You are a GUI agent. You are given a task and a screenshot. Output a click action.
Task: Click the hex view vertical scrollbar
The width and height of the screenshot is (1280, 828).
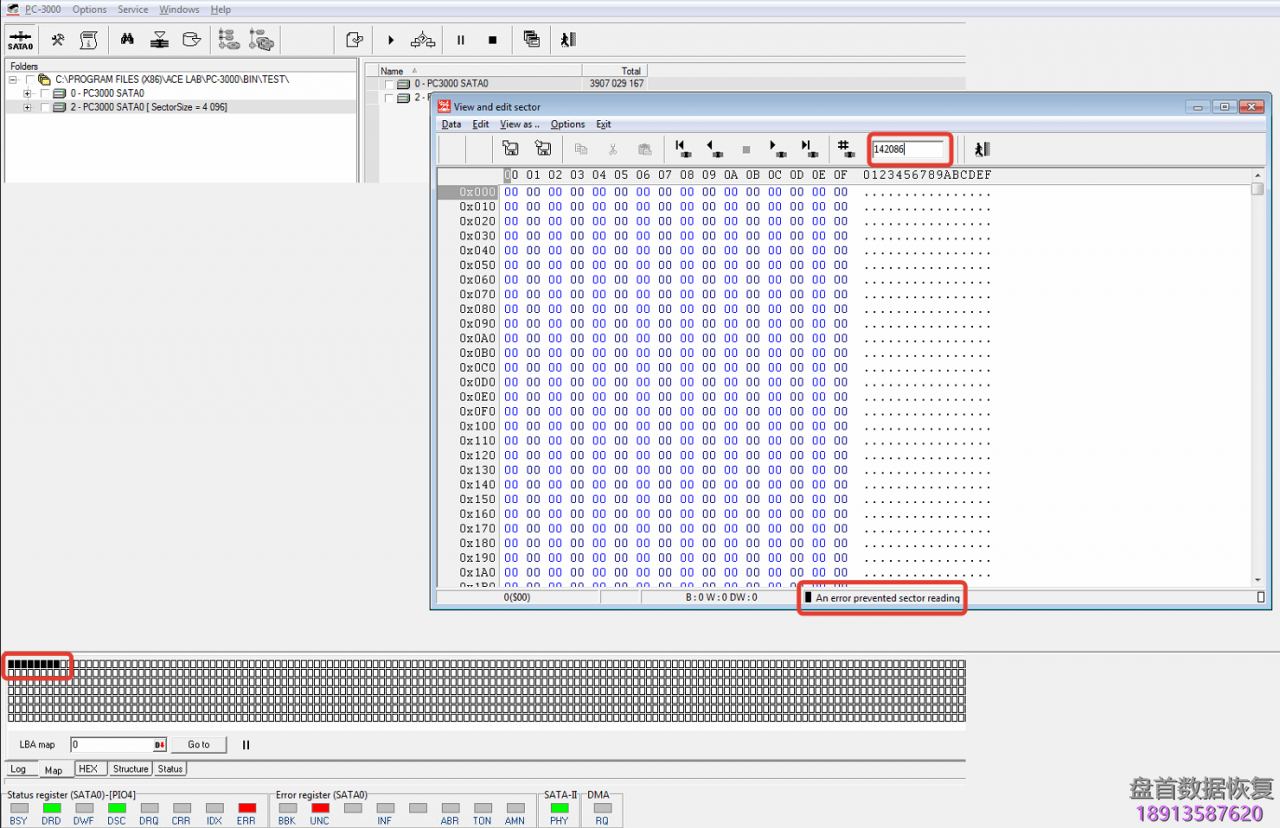point(1257,380)
